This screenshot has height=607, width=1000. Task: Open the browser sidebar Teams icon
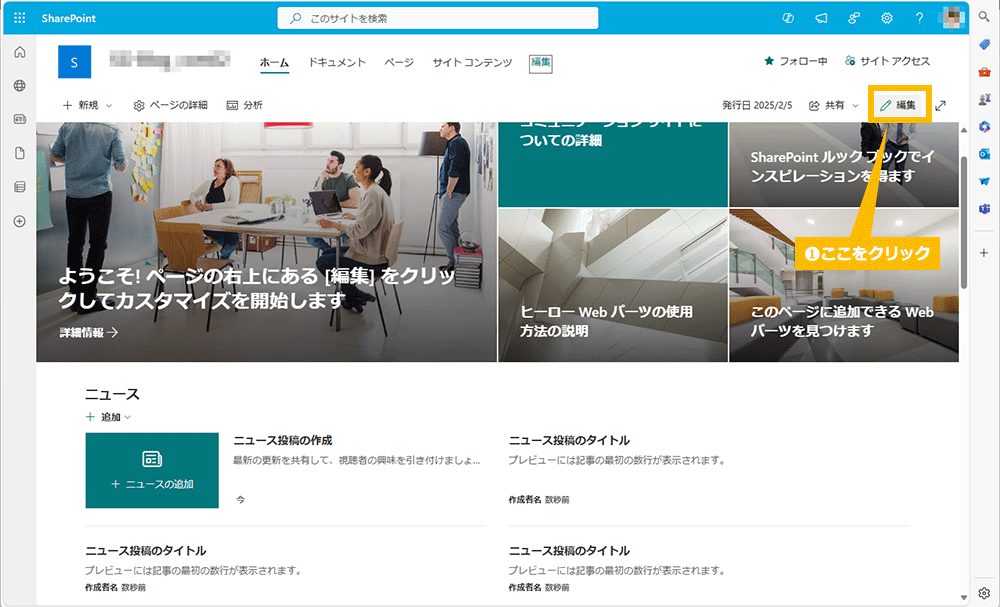(x=984, y=208)
